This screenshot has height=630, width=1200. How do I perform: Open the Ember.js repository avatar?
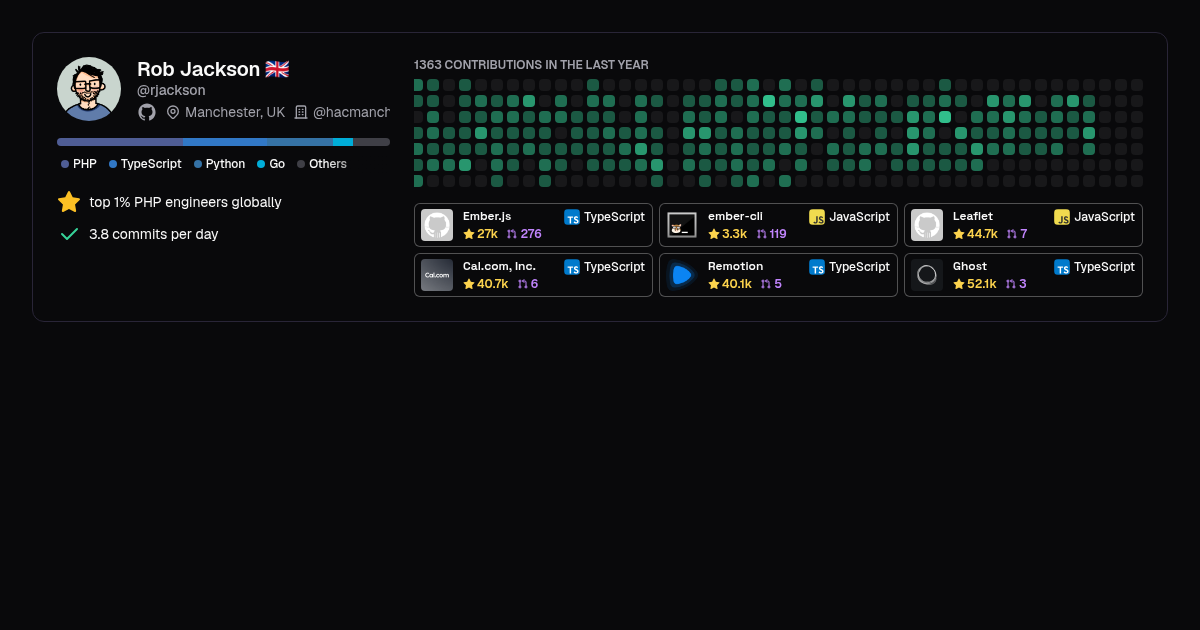pos(437,225)
